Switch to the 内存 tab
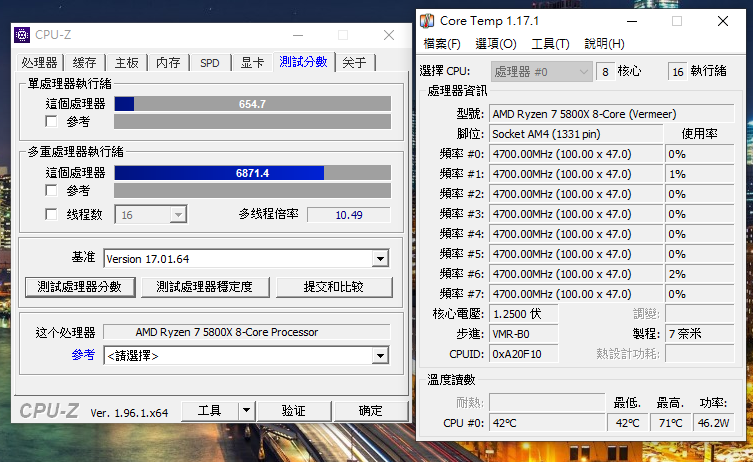This screenshot has width=753, height=462. pos(168,63)
